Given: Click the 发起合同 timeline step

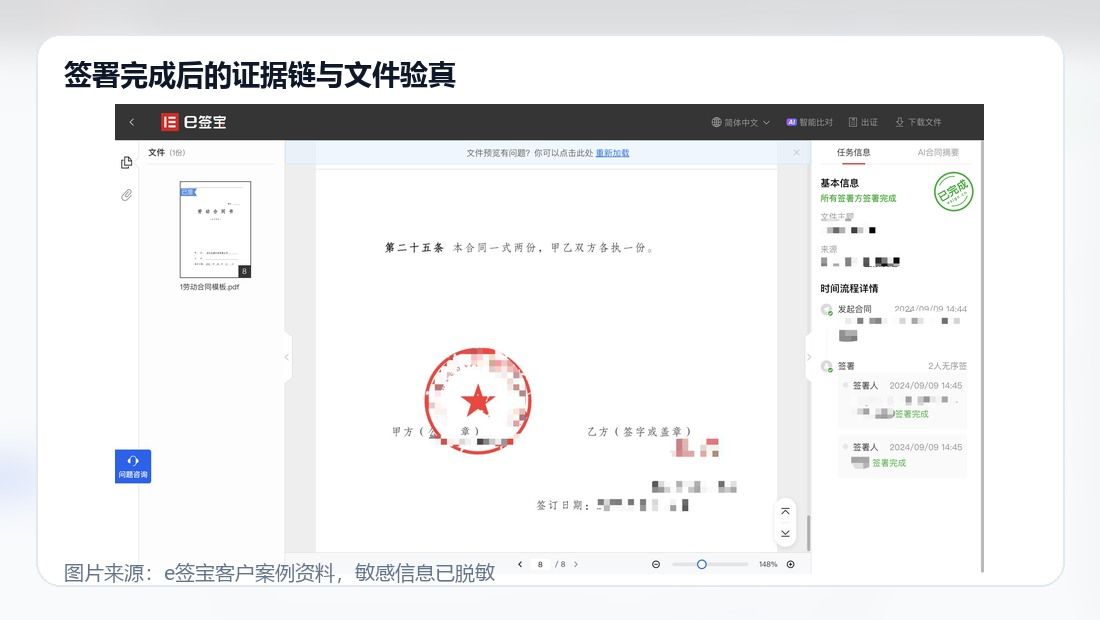Looking at the screenshot, I should (x=854, y=309).
